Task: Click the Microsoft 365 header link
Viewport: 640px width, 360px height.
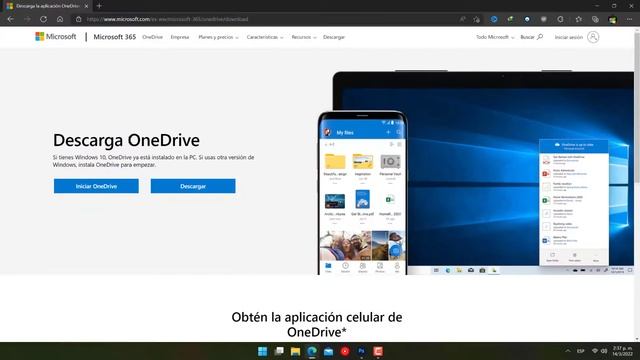Action: click(x=115, y=37)
